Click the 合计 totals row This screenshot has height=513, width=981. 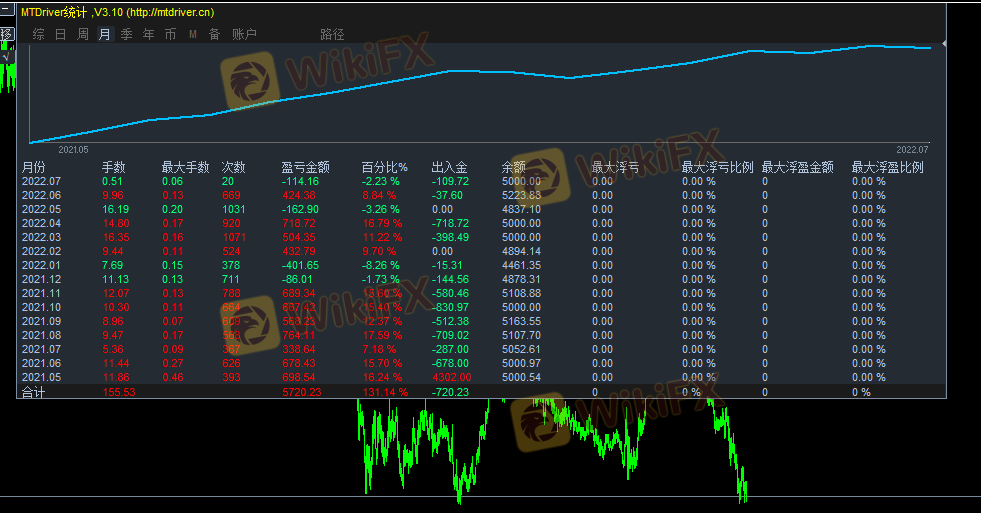(x=34, y=393)
